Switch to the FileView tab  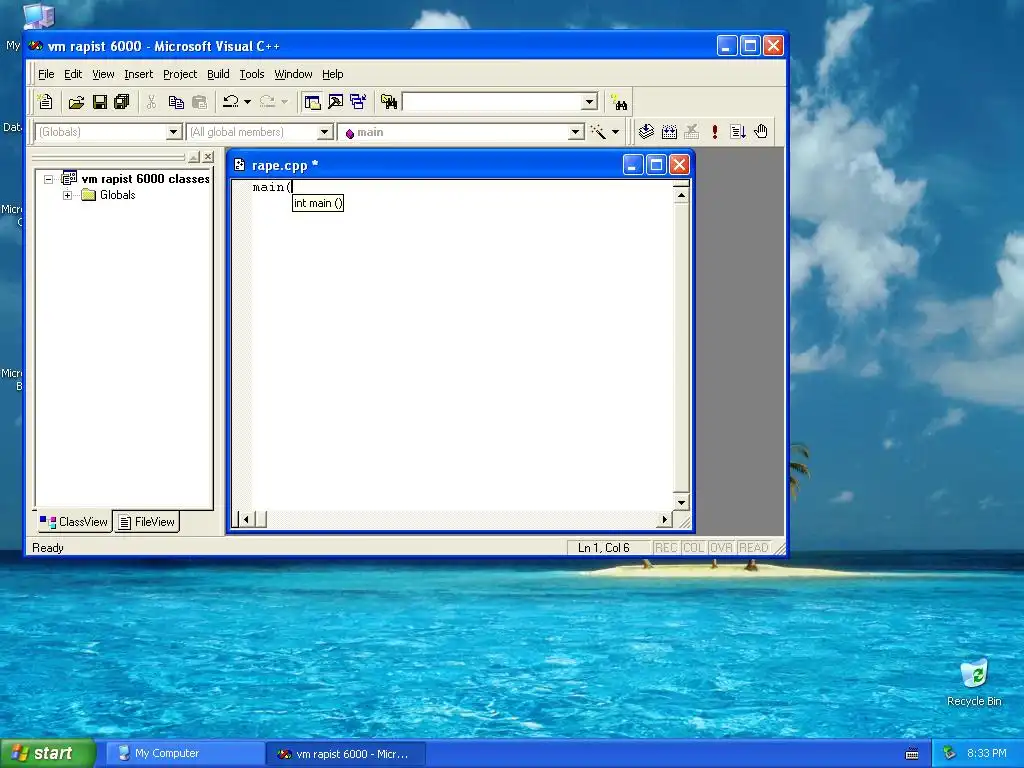(148, 522)
